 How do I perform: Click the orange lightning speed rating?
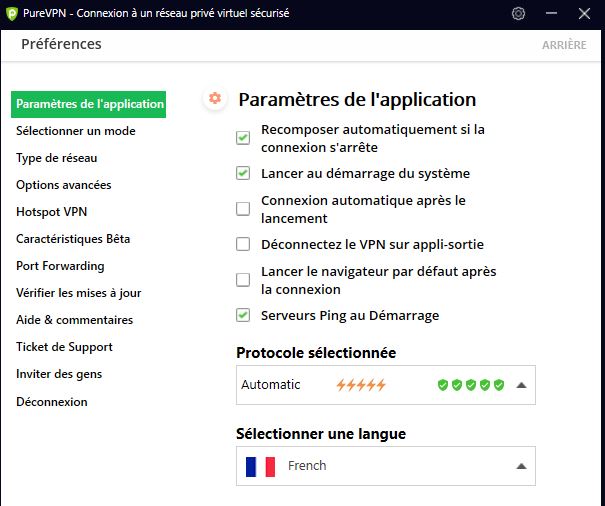[361, 385]
